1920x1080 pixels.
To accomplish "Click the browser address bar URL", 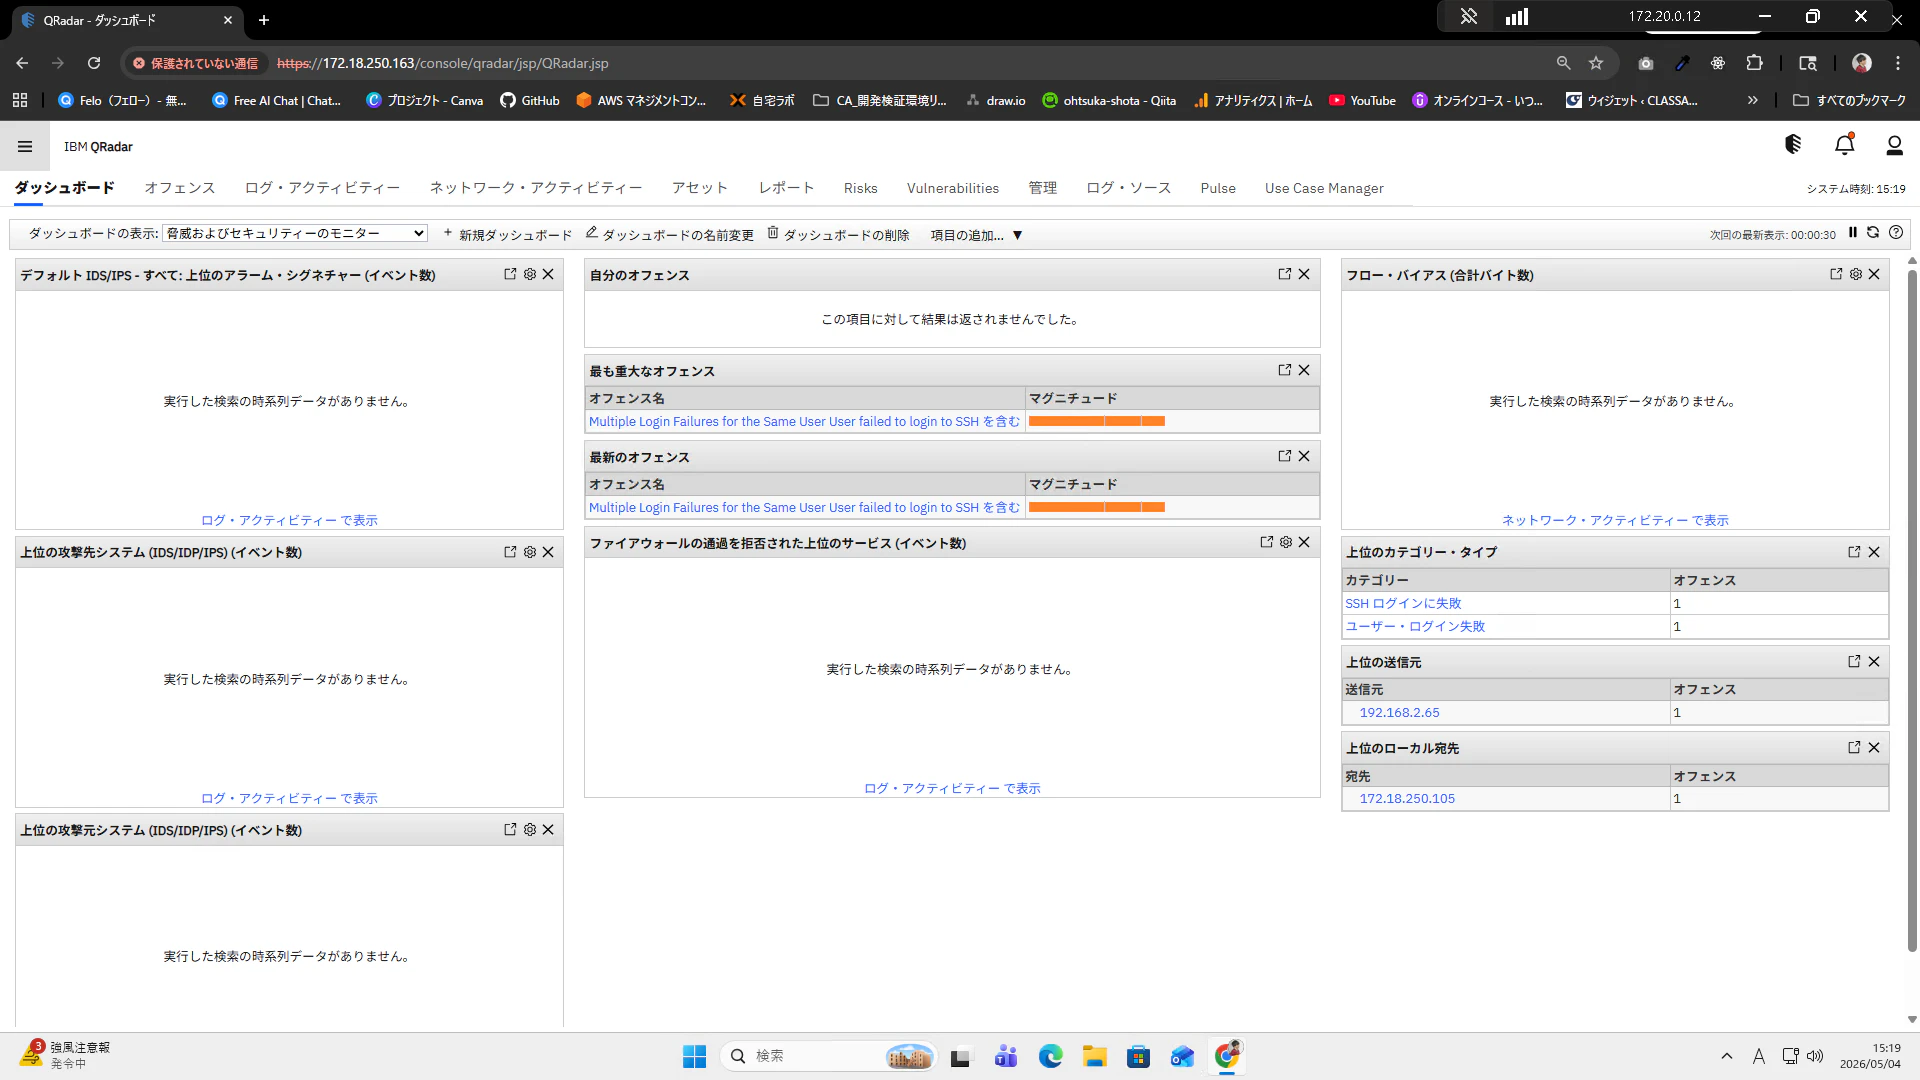I will click(442, 63).
